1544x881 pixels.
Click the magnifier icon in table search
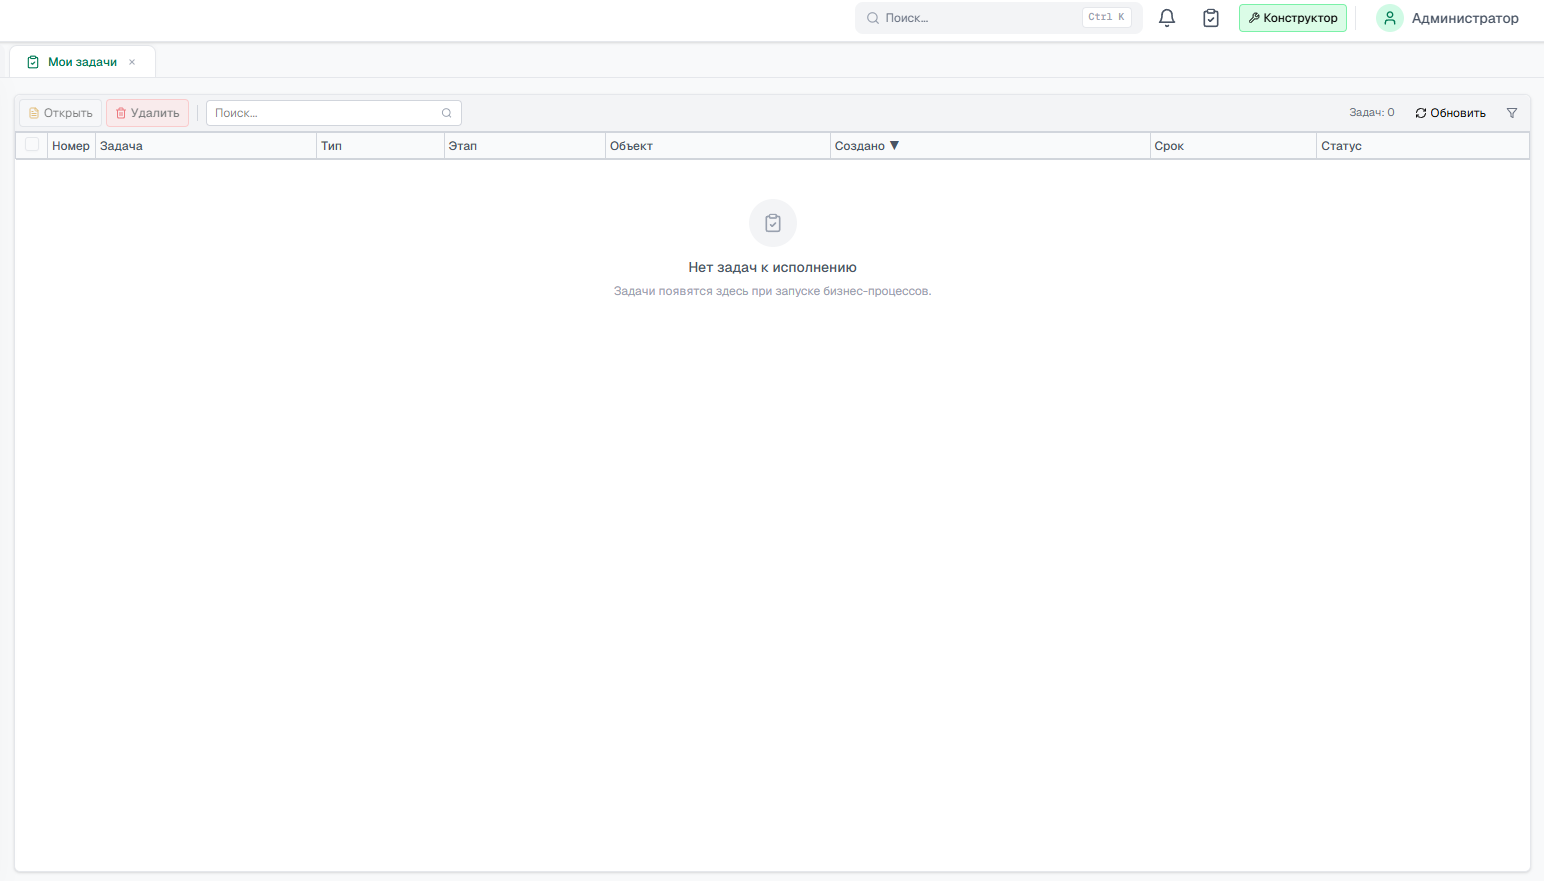tap(447, 113)
